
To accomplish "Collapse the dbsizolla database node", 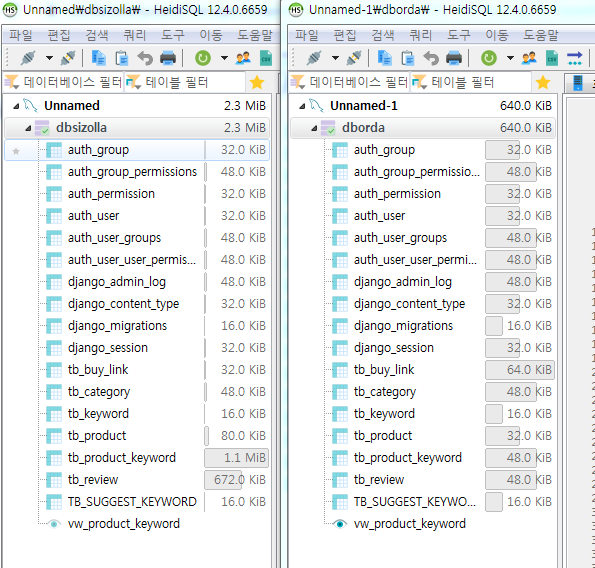I will 28,128.
